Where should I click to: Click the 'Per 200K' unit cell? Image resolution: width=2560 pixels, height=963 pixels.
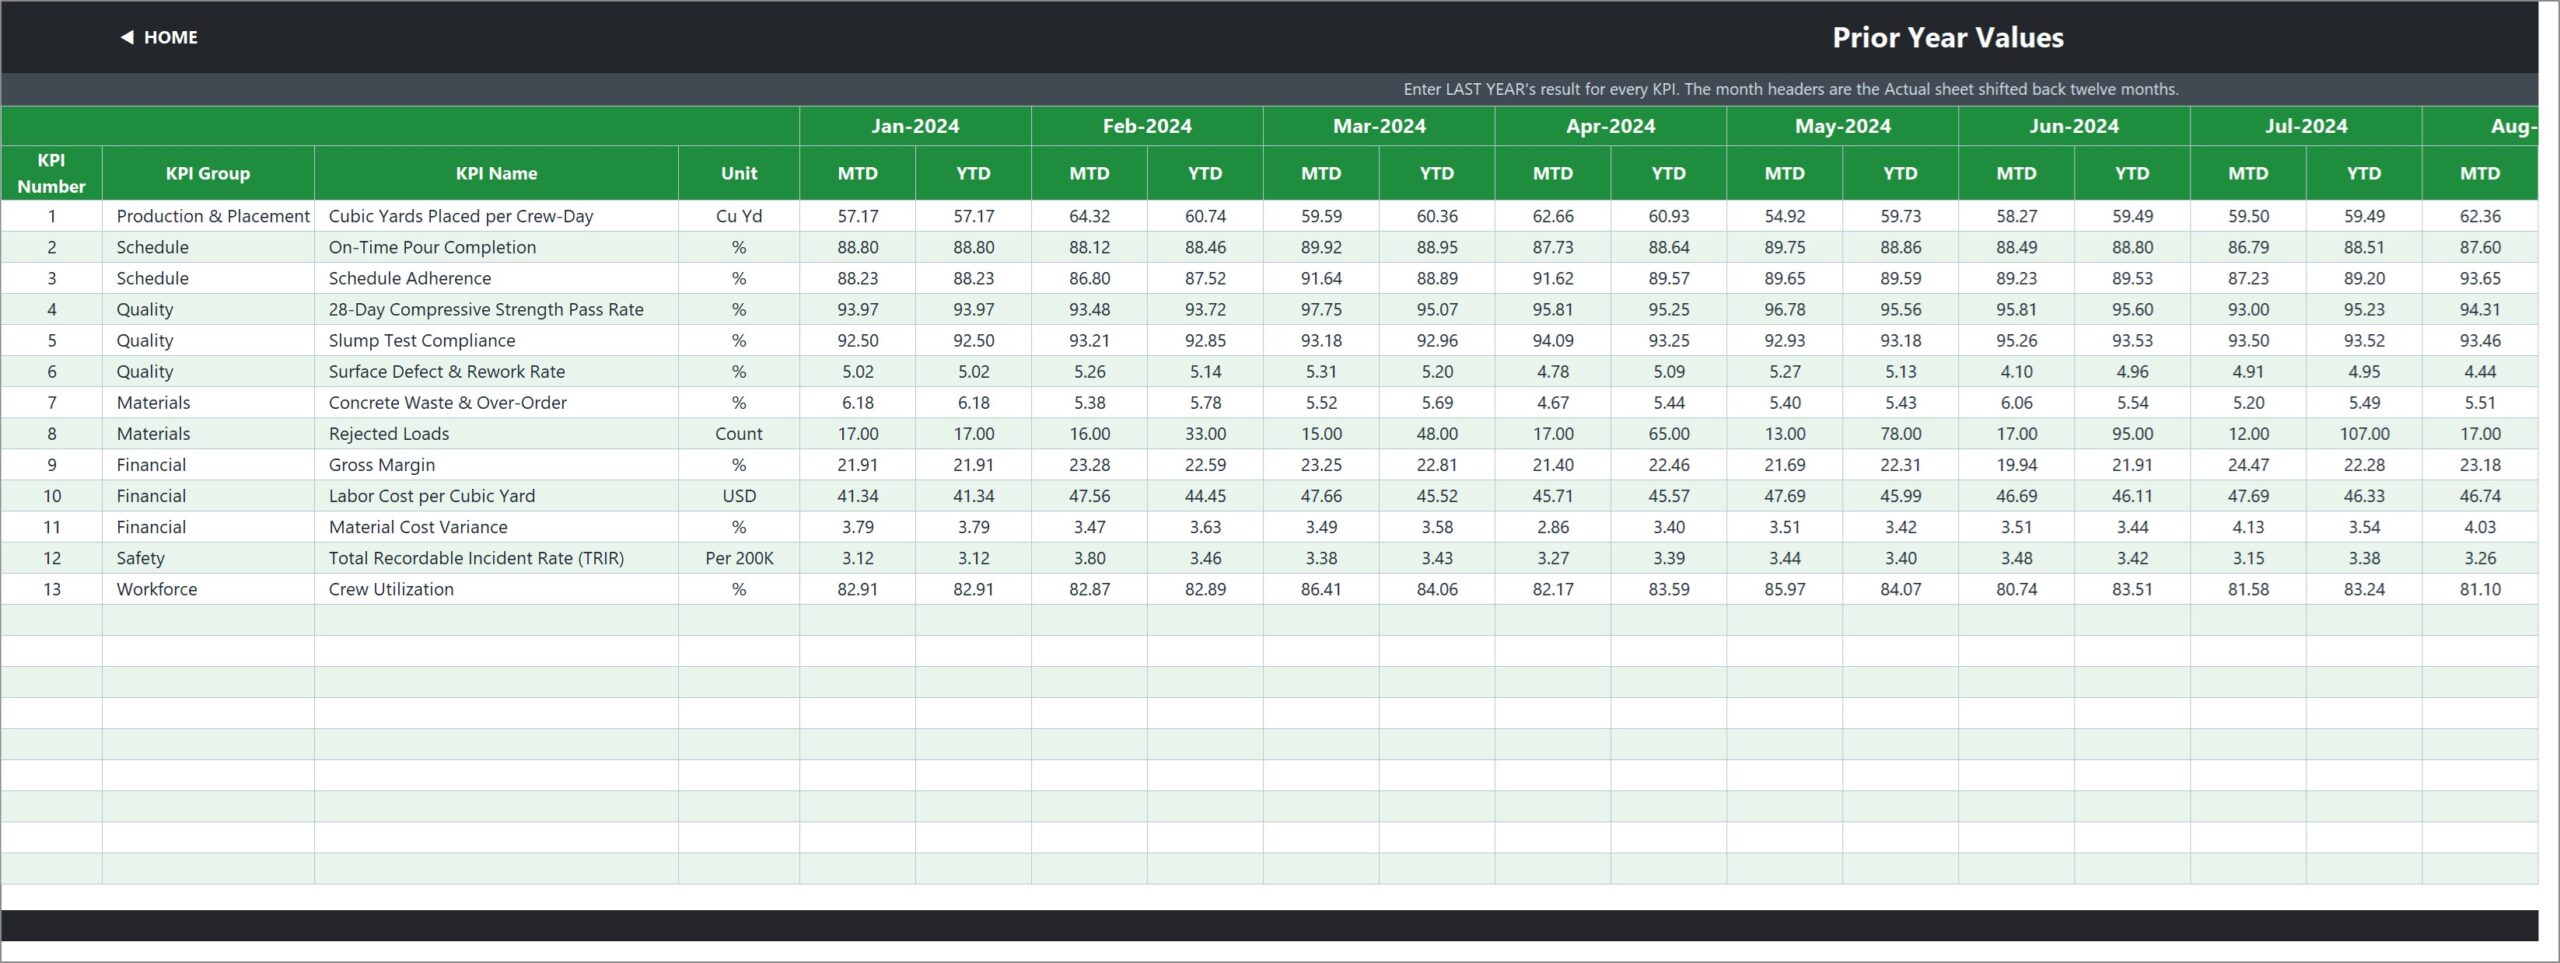point(739,557)
